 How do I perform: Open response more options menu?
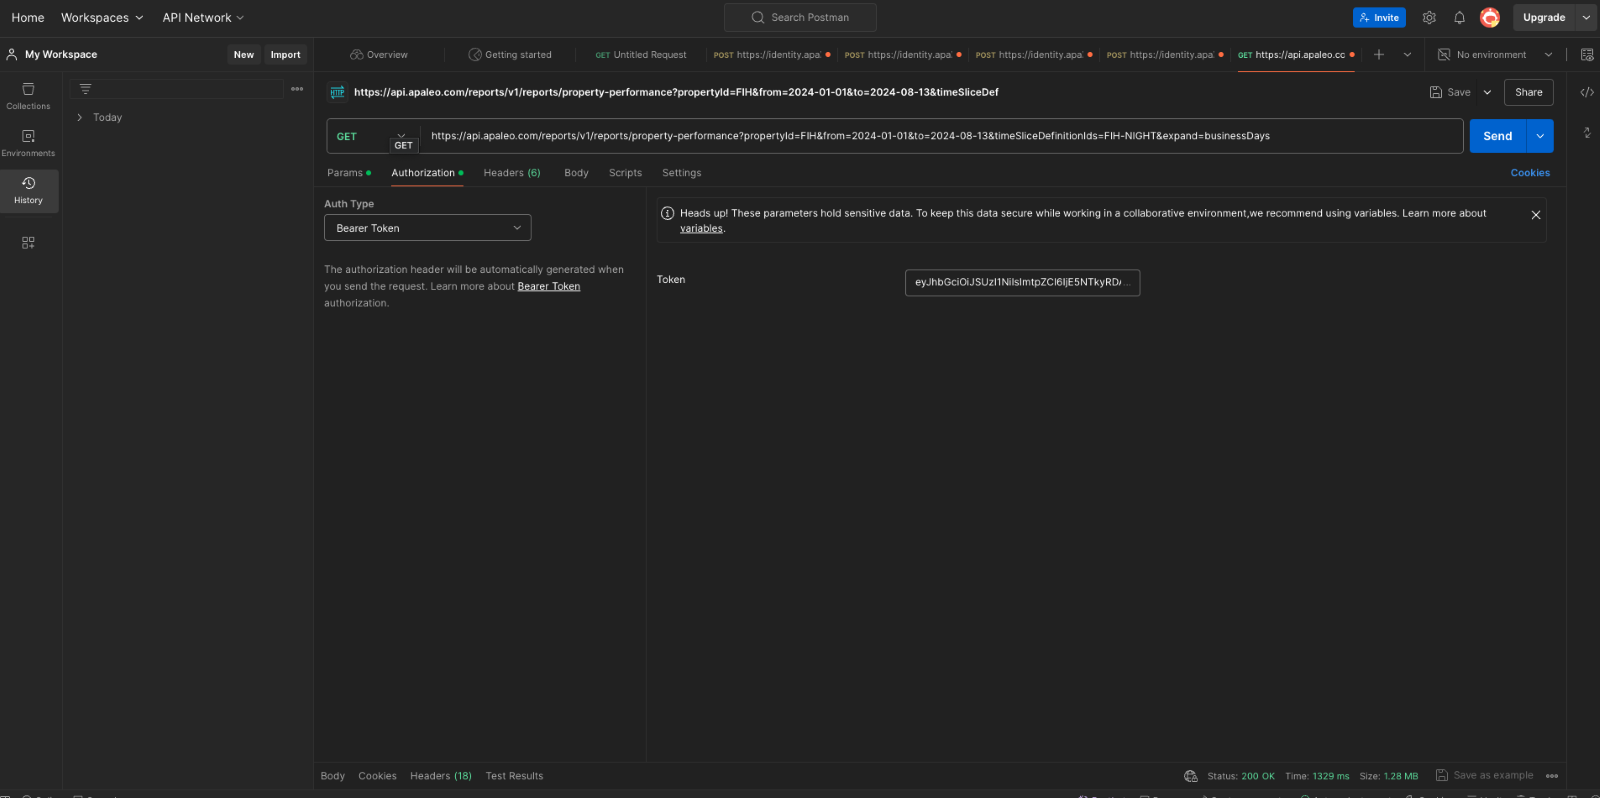point(1552,776)
